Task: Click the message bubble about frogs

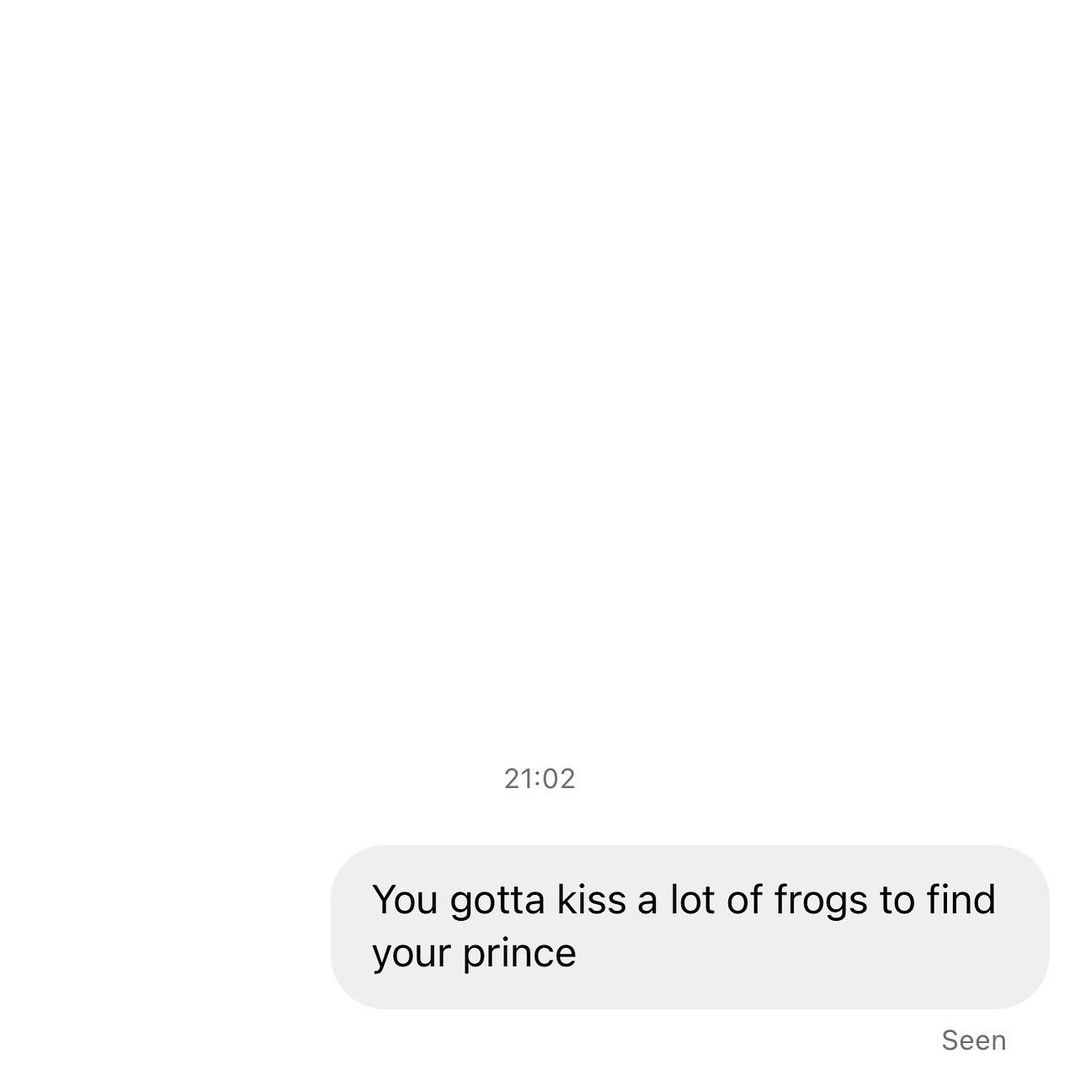Action: pyautogui.click(x=690, y=926)
